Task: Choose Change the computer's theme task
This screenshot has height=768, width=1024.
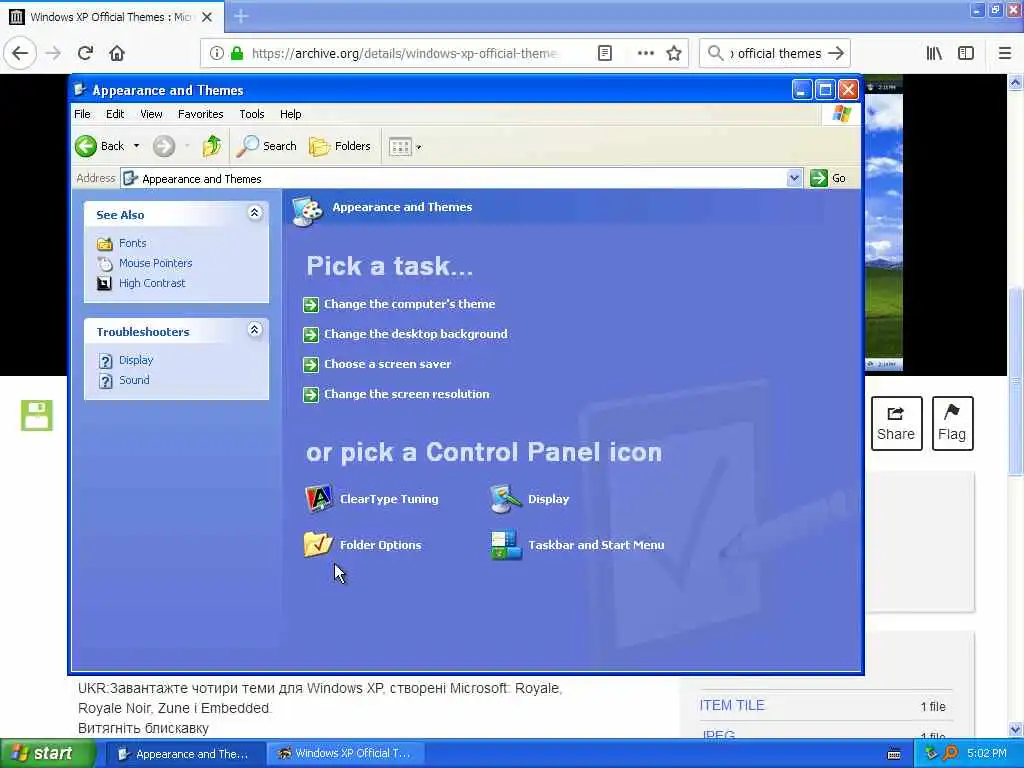Action: [x=409, y=304]
